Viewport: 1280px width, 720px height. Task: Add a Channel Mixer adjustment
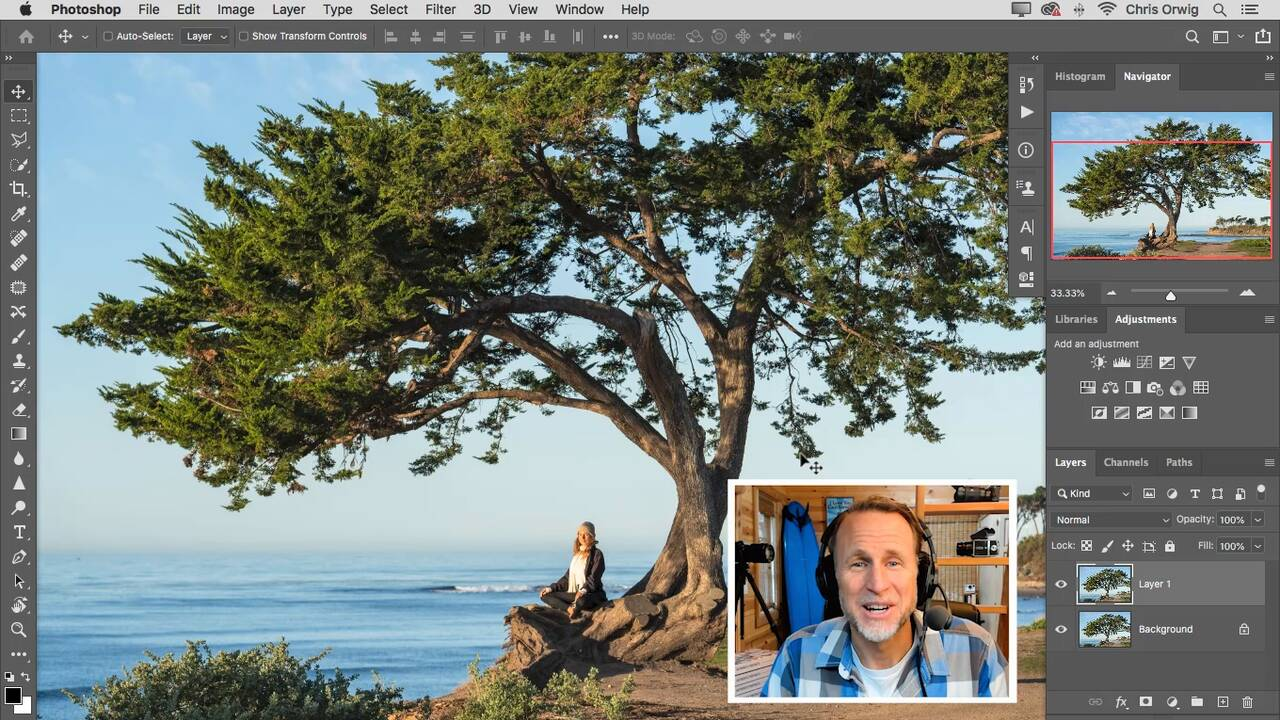pyautogui.click(x=1178, y=388)
